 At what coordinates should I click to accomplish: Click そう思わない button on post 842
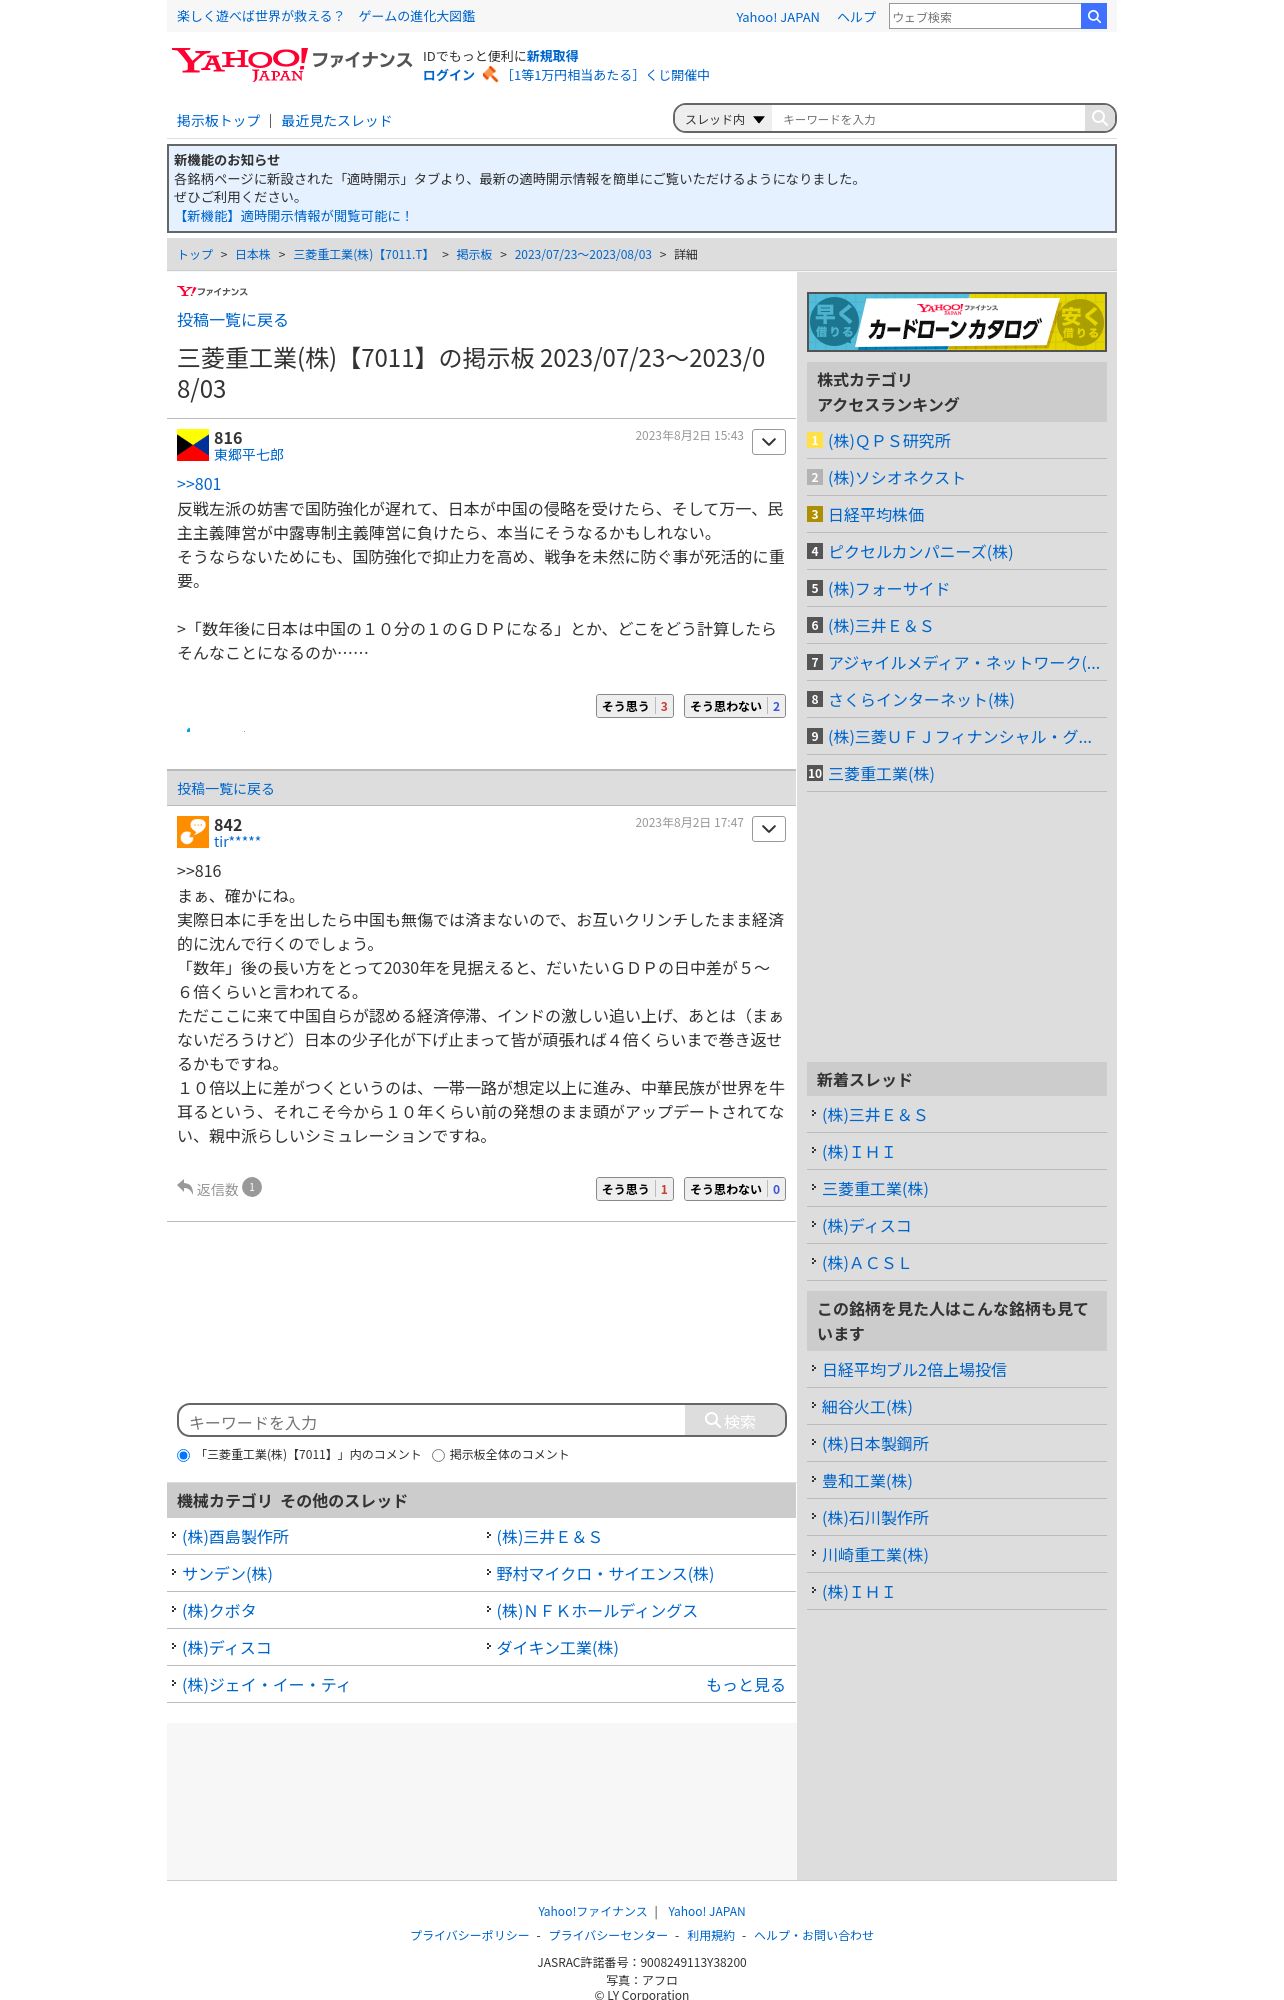point(735,1189)
